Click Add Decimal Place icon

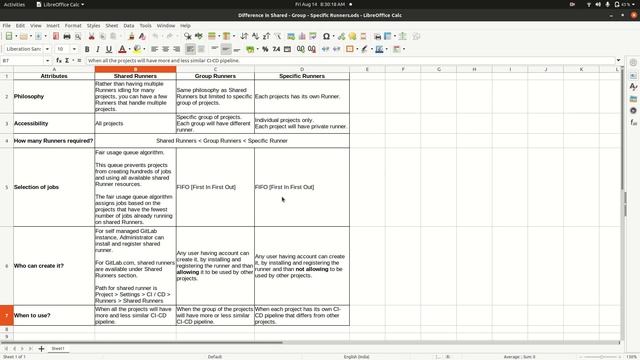(x=301, y=49)
